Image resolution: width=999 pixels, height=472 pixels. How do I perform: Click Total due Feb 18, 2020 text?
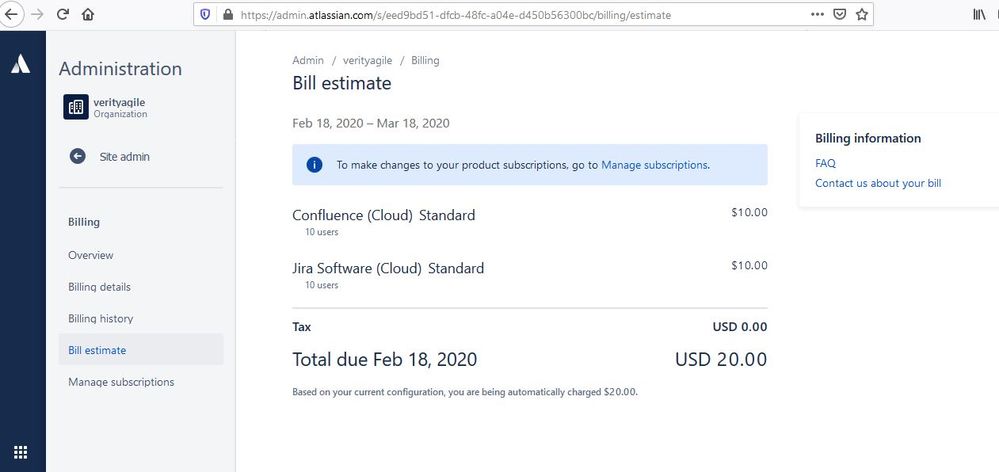[x=384, y=360]
